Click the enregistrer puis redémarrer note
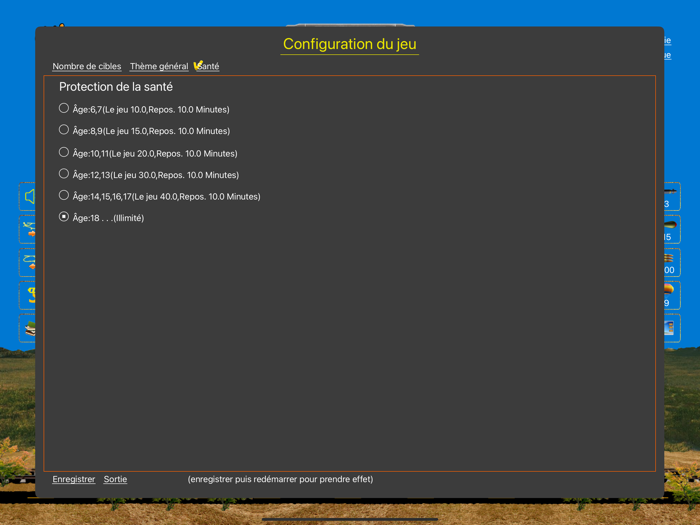The width and height of the screenshot is (700, 525). [280, 479]
